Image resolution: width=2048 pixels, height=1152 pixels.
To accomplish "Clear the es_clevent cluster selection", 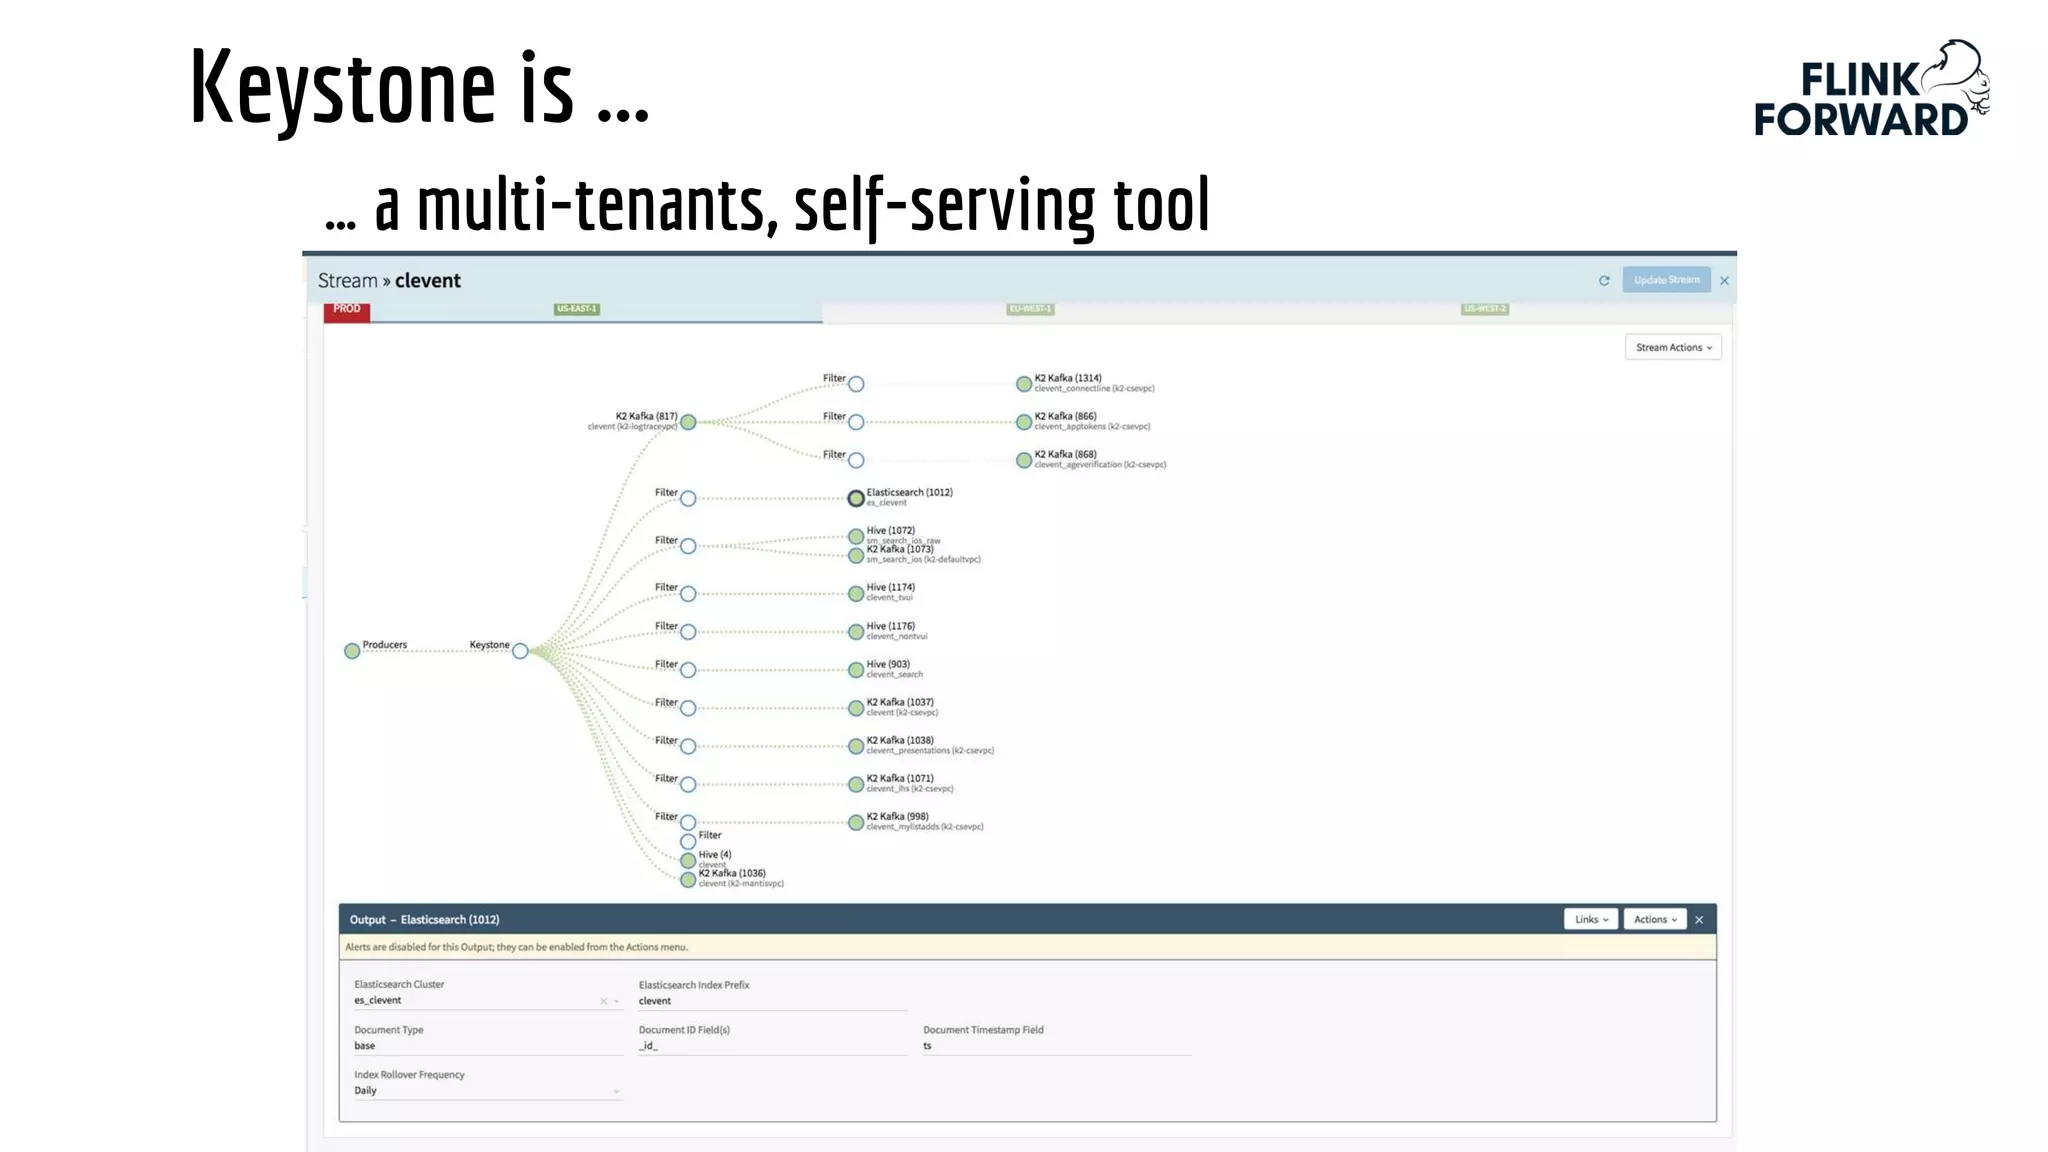I will tap(603, 1001).
